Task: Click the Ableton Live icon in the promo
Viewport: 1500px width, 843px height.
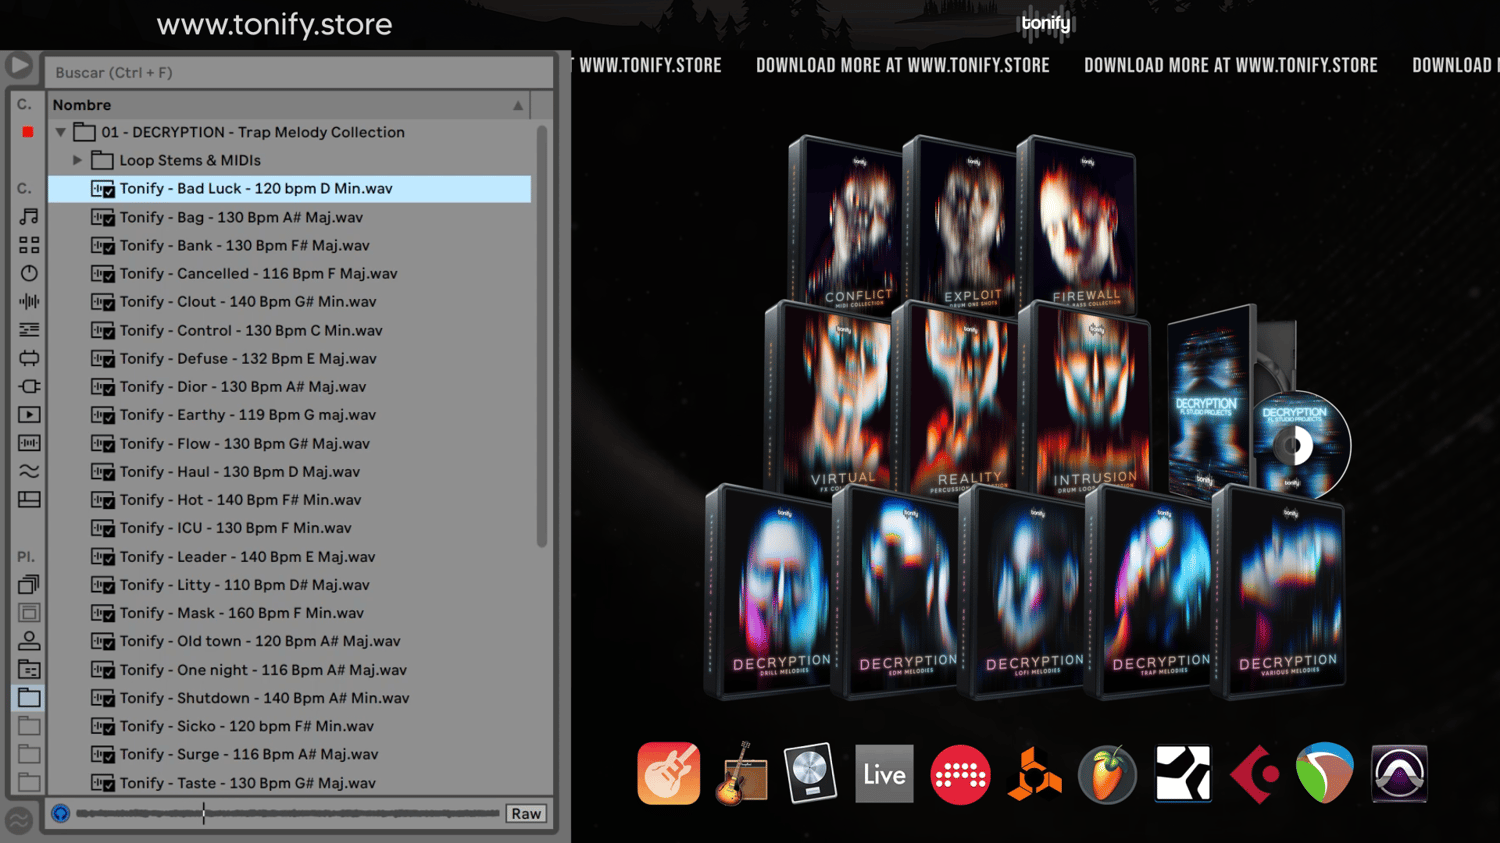Action: pyautogui.click(x=884, y=774)
